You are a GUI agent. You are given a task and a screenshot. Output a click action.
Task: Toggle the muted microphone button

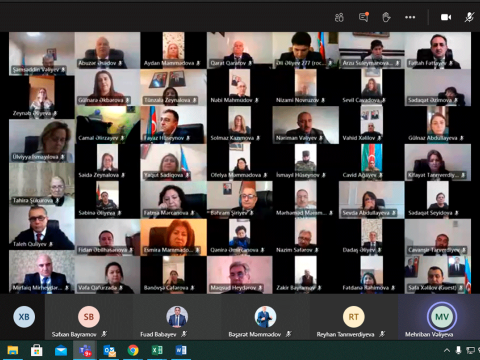(469, 17)
